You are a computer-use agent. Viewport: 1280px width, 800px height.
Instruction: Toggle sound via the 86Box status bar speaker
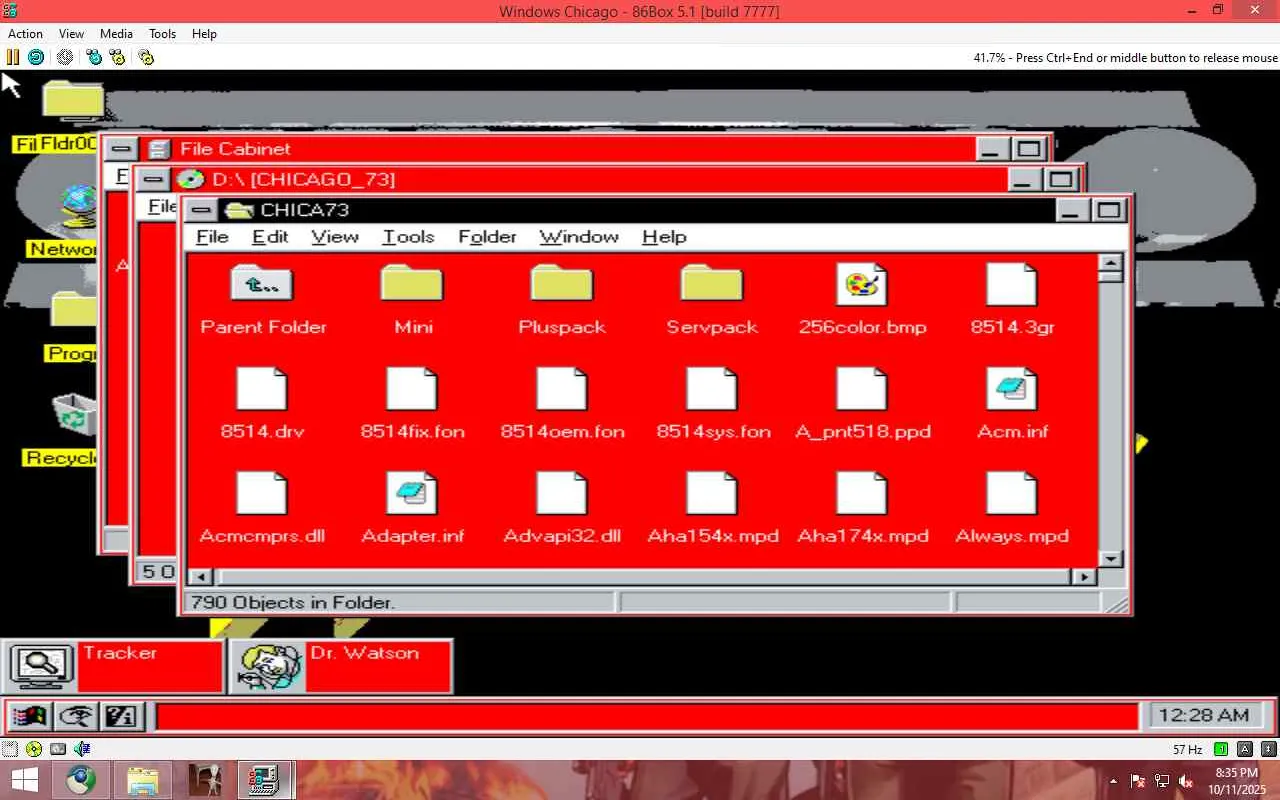pos(82,748)
